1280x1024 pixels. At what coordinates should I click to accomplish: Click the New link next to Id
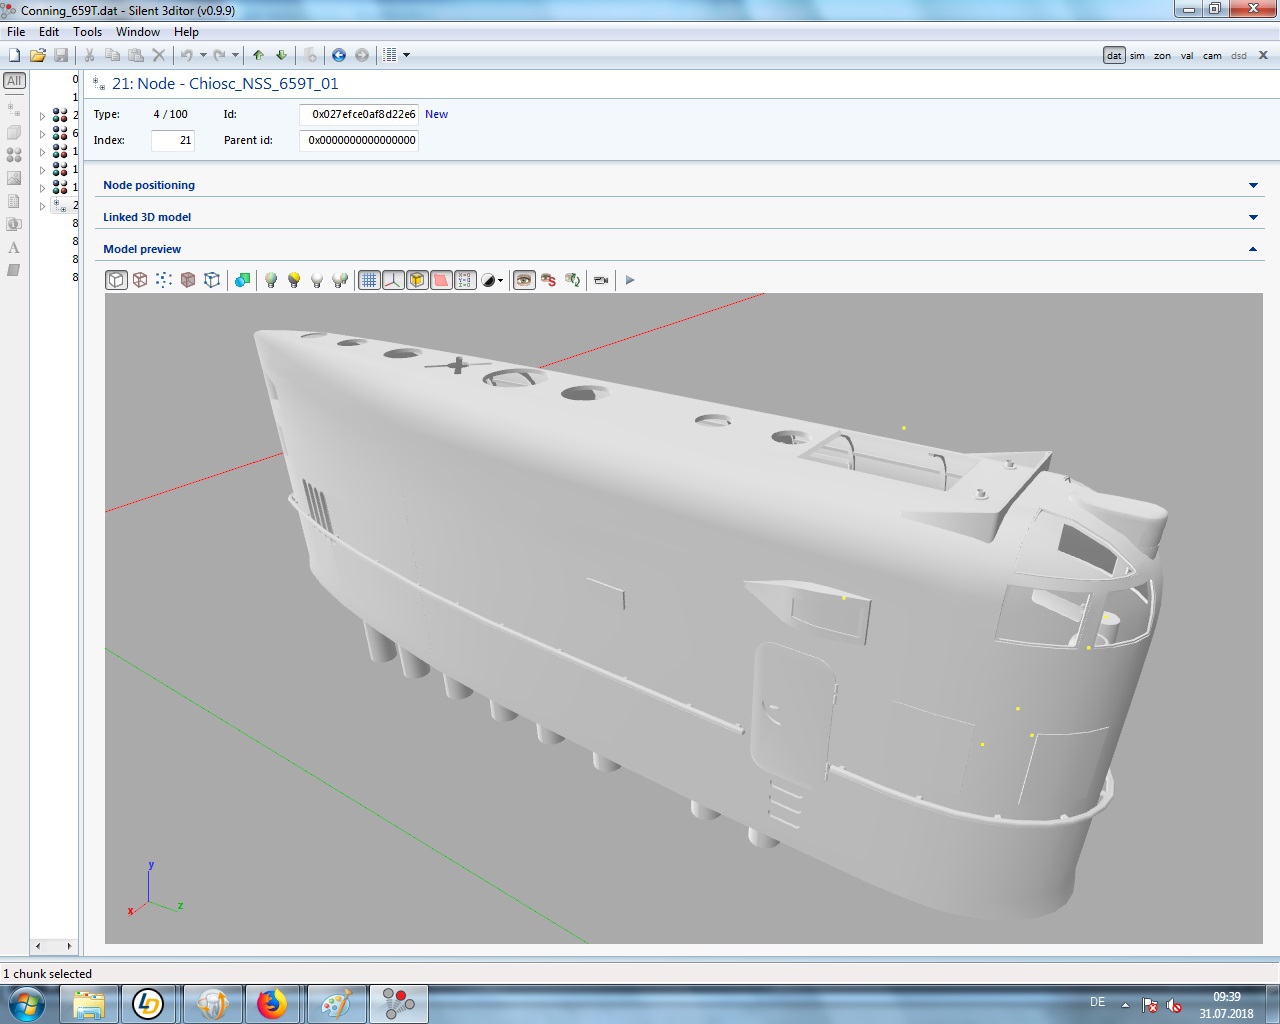(x=436, y=114)
